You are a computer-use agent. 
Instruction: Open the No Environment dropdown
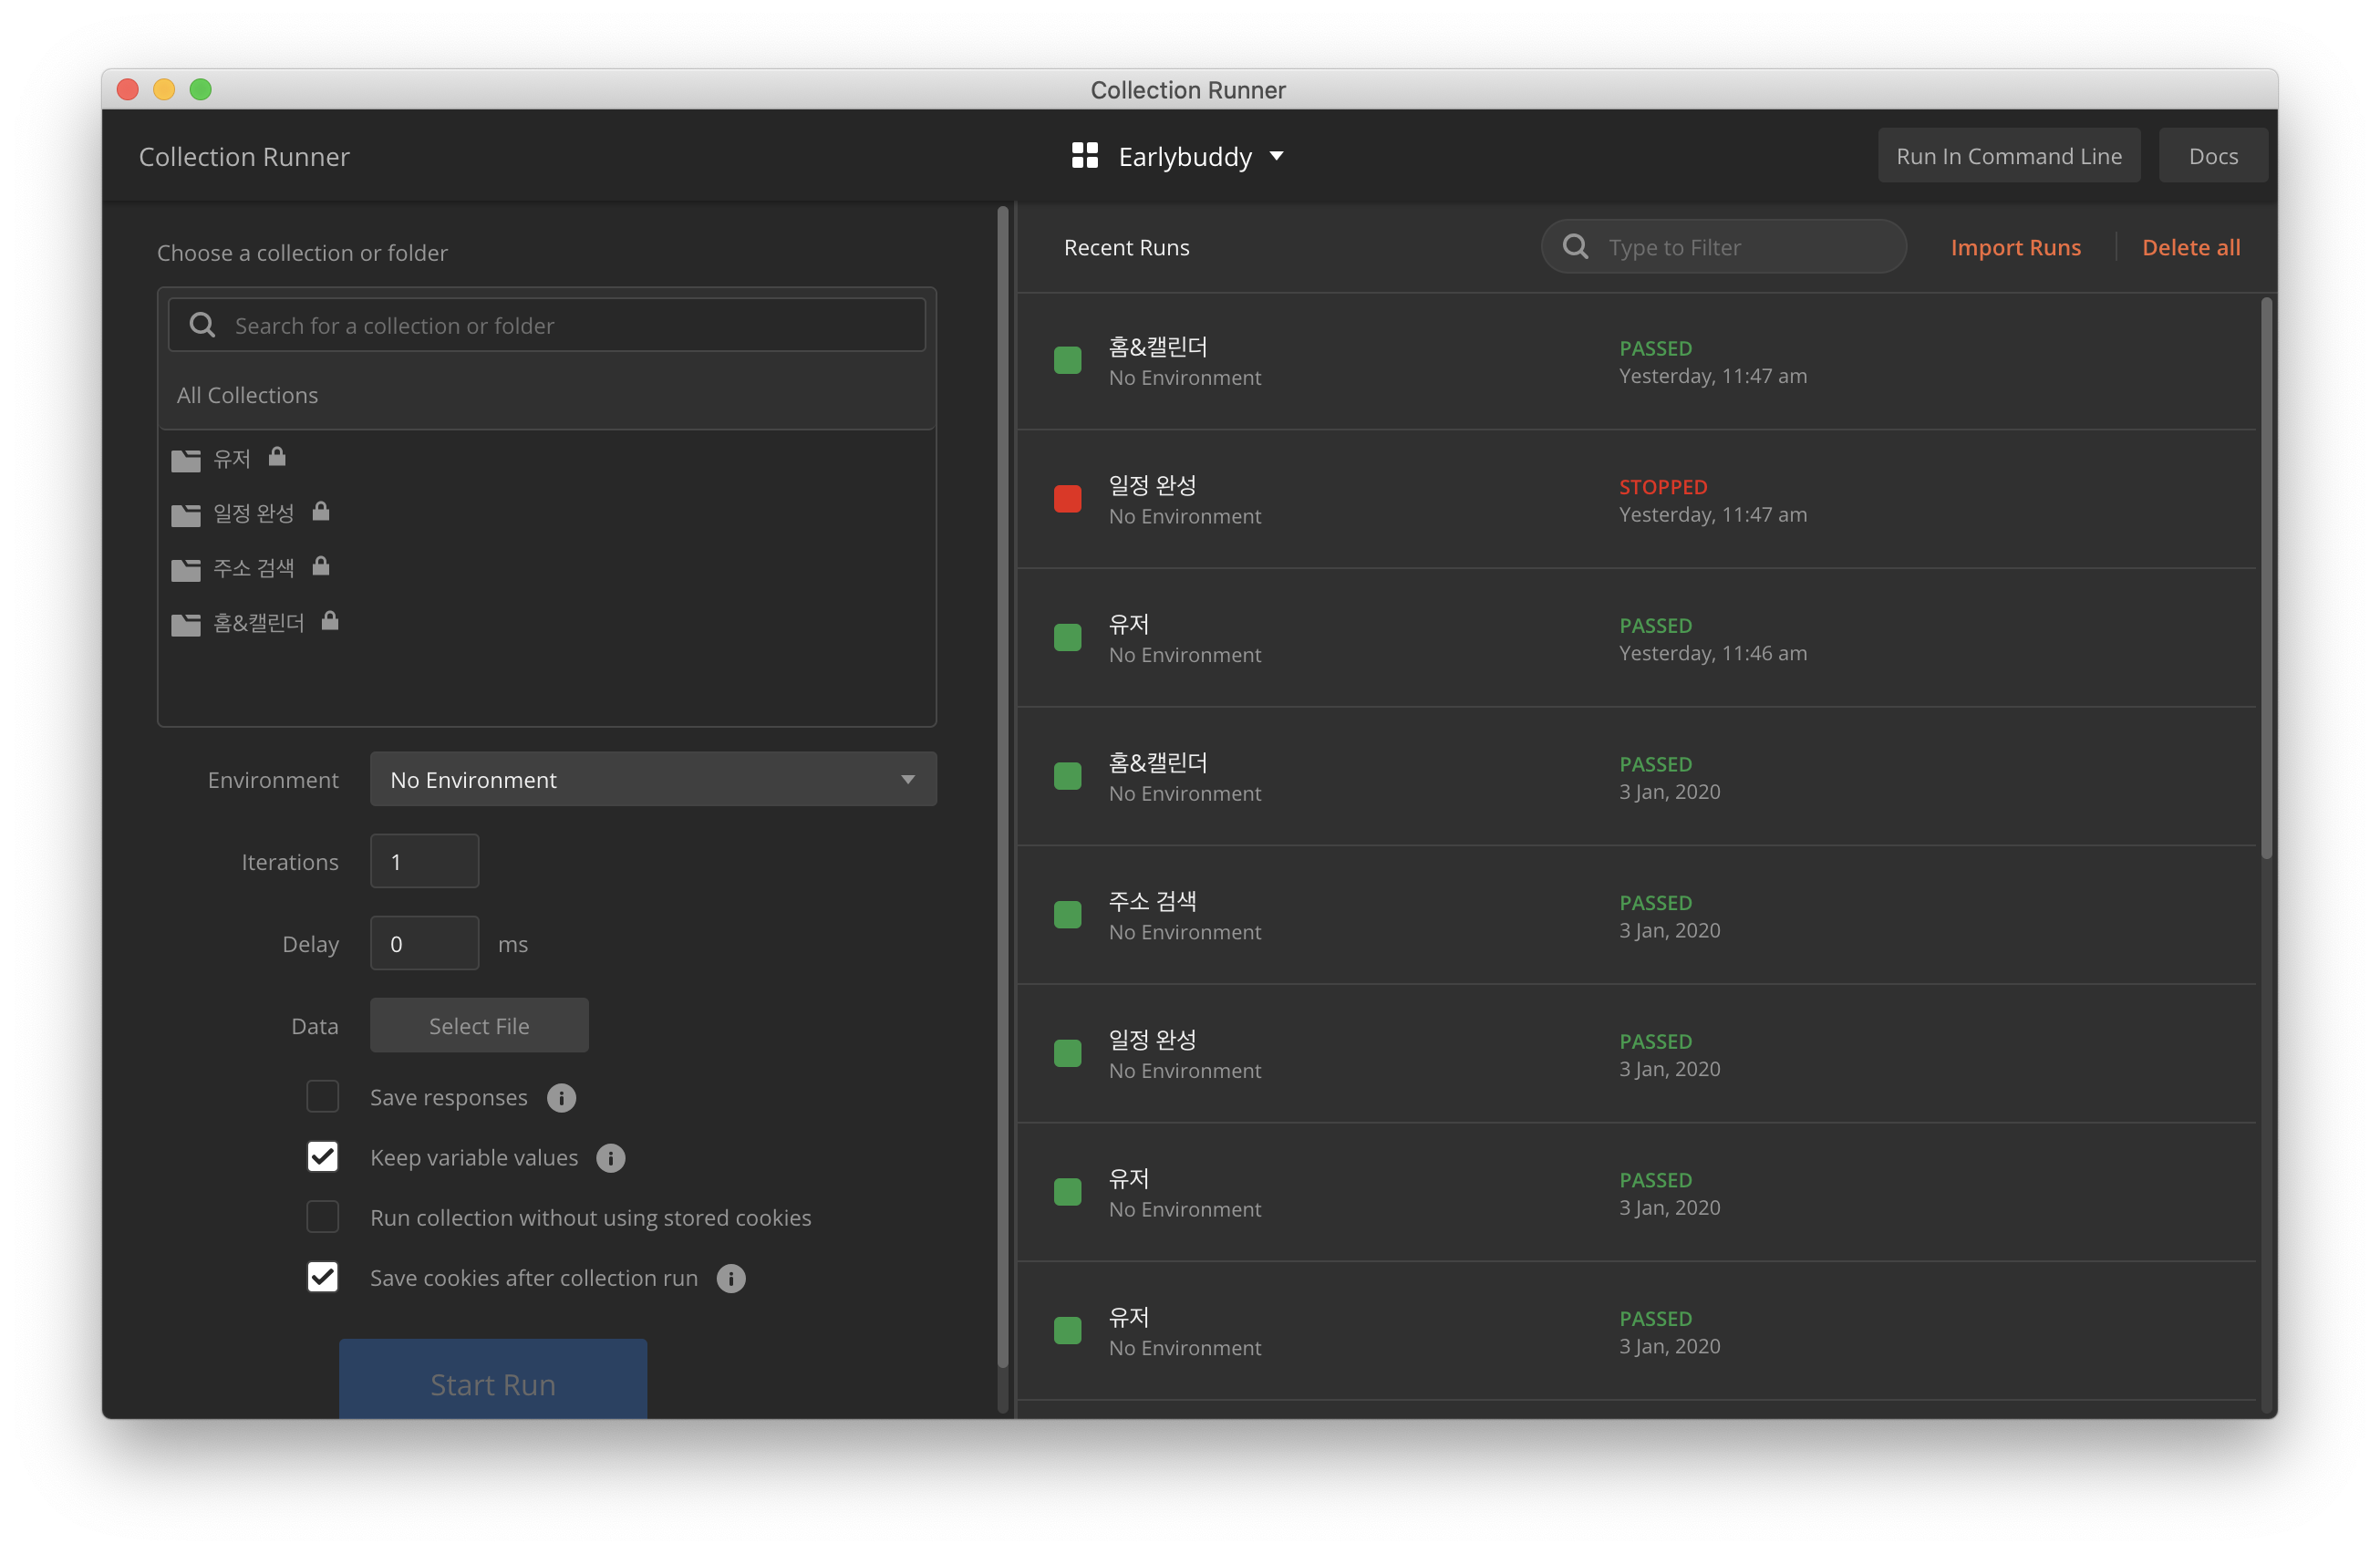(x=653, y=779)
